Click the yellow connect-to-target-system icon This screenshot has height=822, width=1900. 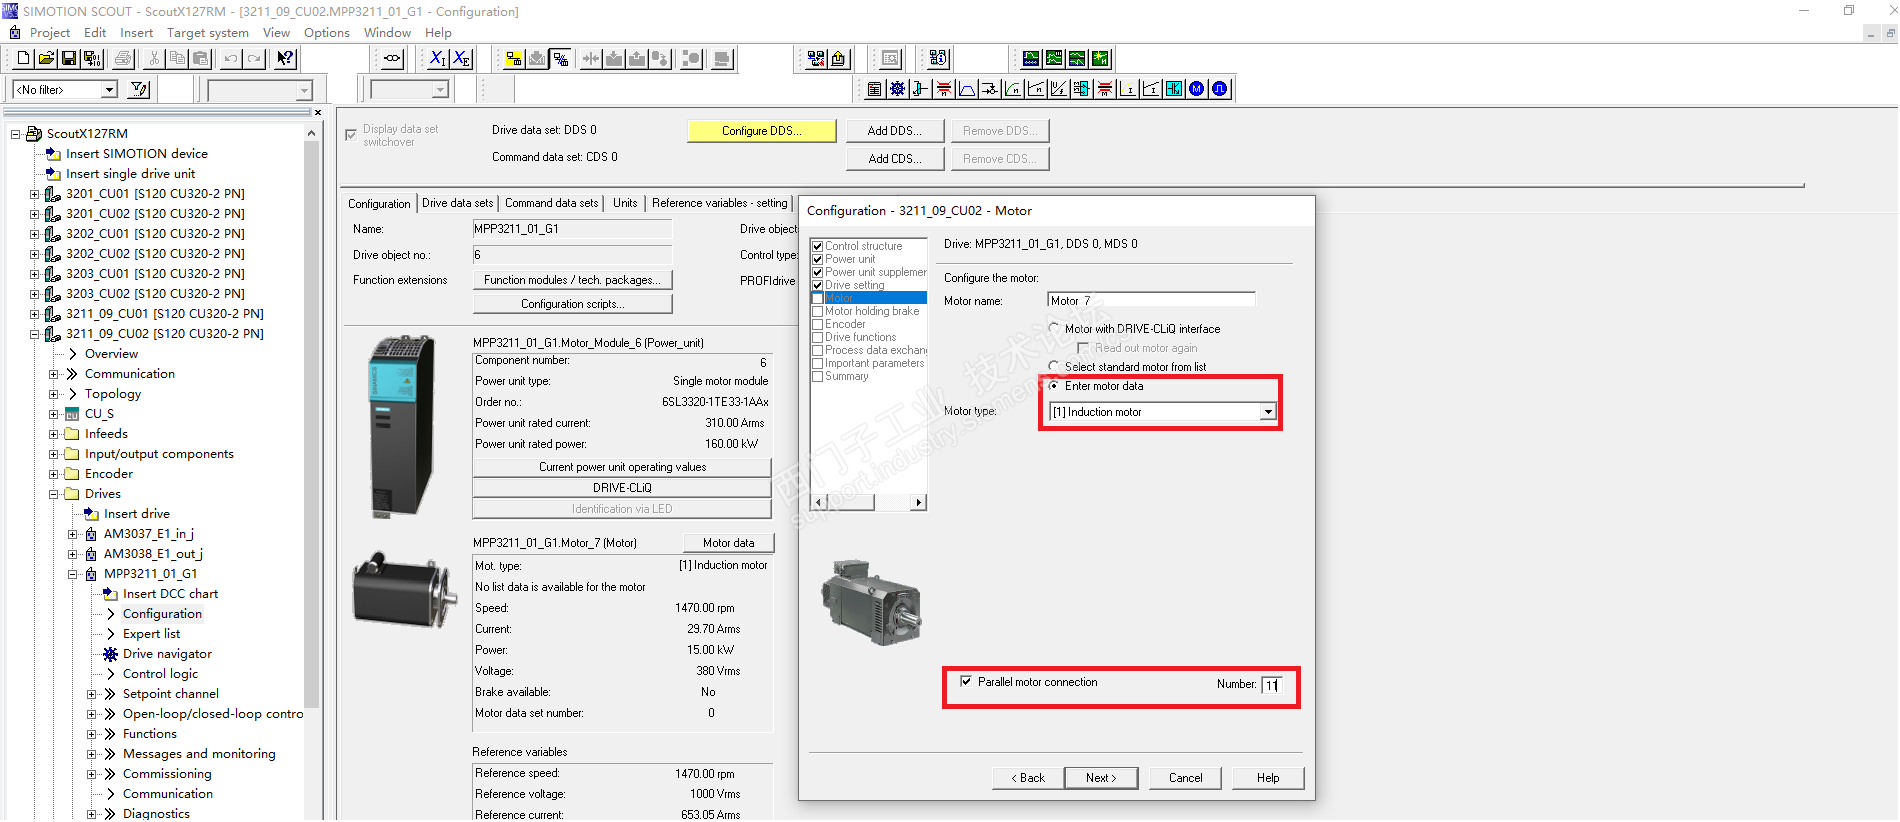514,59
